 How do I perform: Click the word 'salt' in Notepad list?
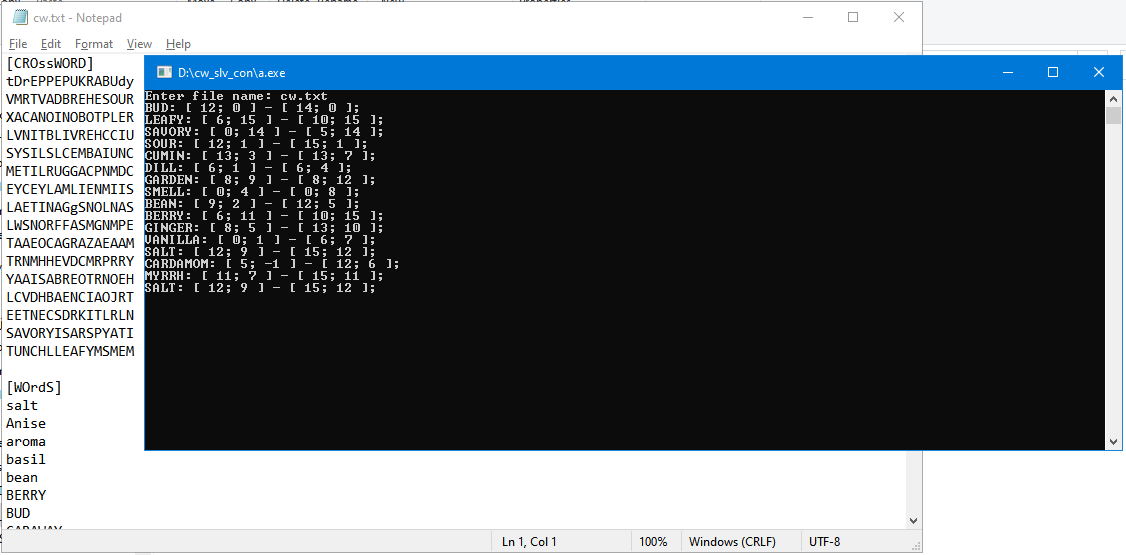point(22,406)
